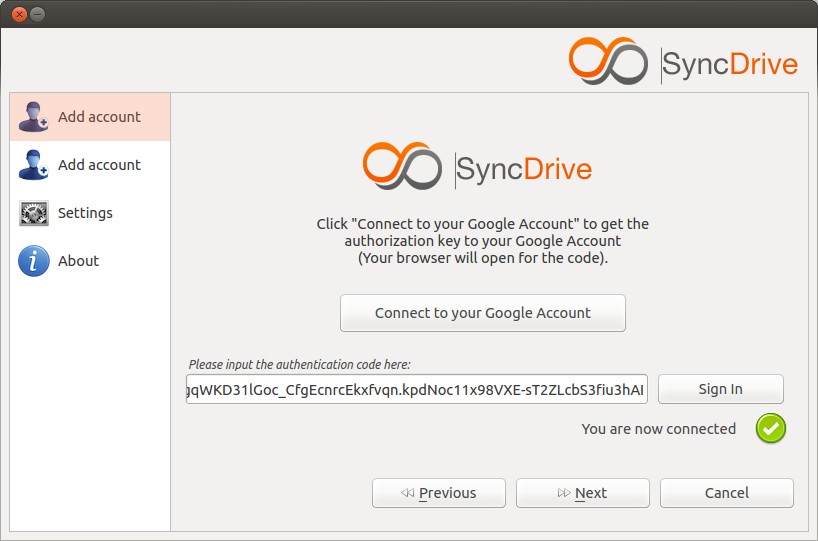
Task: Click Cancel to abort the wizard
Action: [727, 493]
